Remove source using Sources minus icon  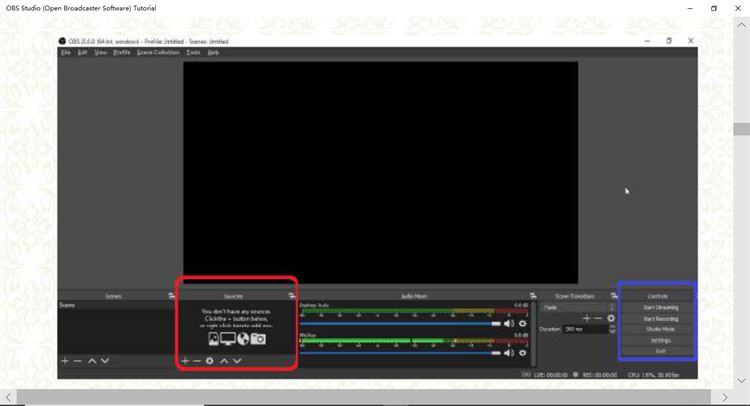(x=197, y=361)
